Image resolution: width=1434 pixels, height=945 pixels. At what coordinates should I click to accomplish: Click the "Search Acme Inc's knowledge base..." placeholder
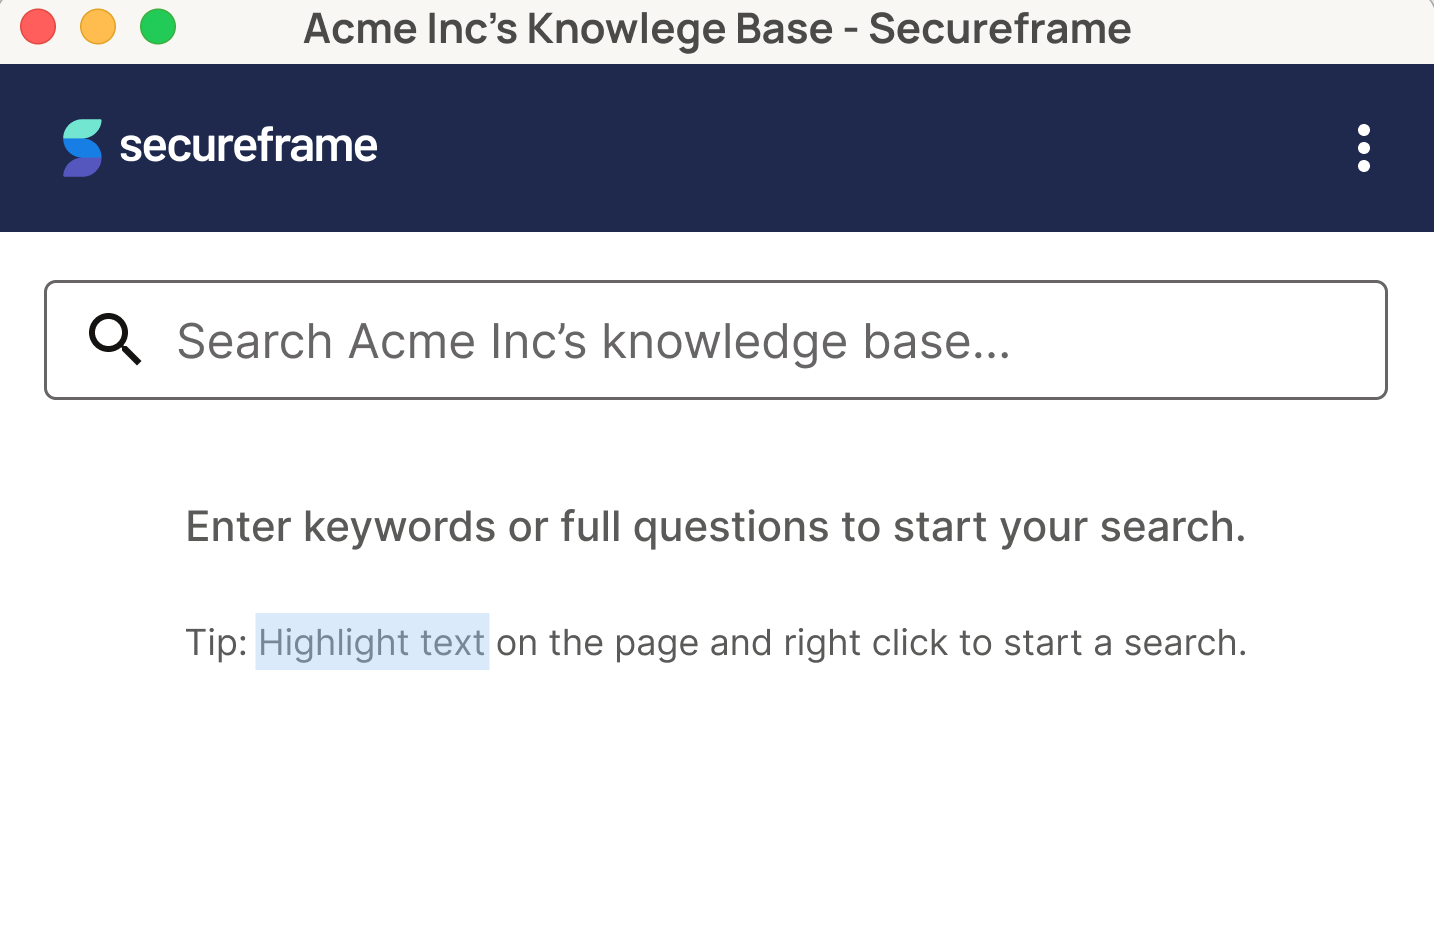(594, 342)
